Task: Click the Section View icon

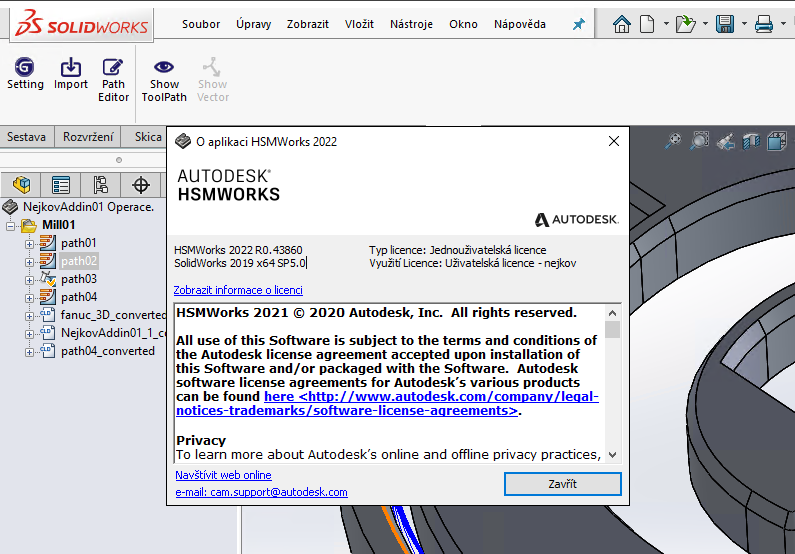Action: pyautogui.click(x=751, y=141)
